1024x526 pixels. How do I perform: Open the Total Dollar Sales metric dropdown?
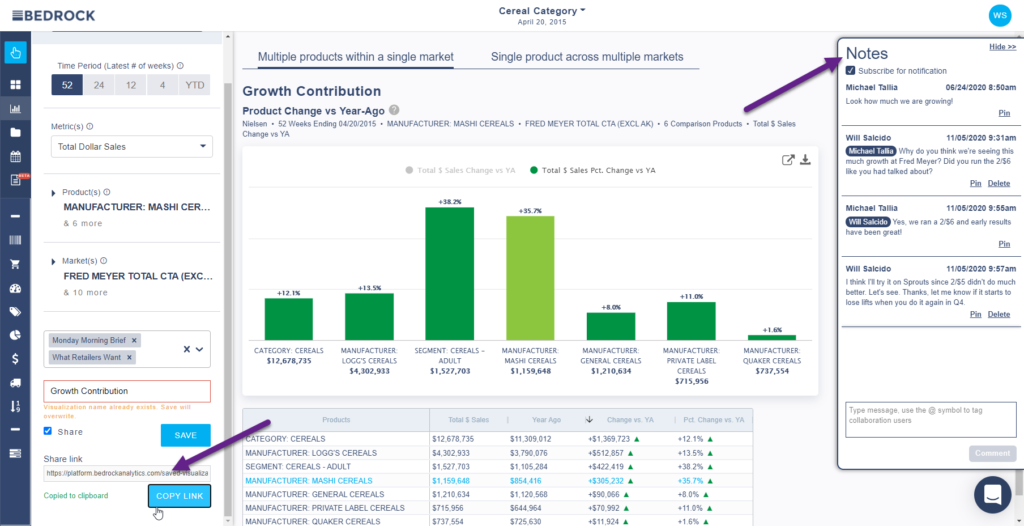pos(132,147)
